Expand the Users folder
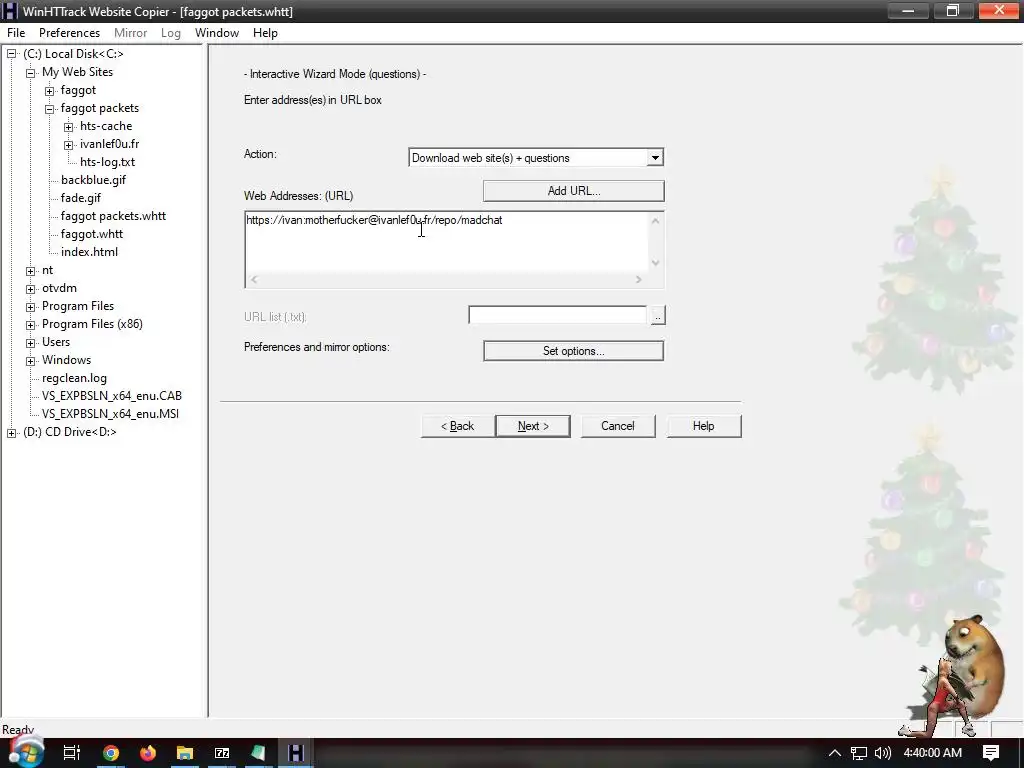 tap(31, 343)
